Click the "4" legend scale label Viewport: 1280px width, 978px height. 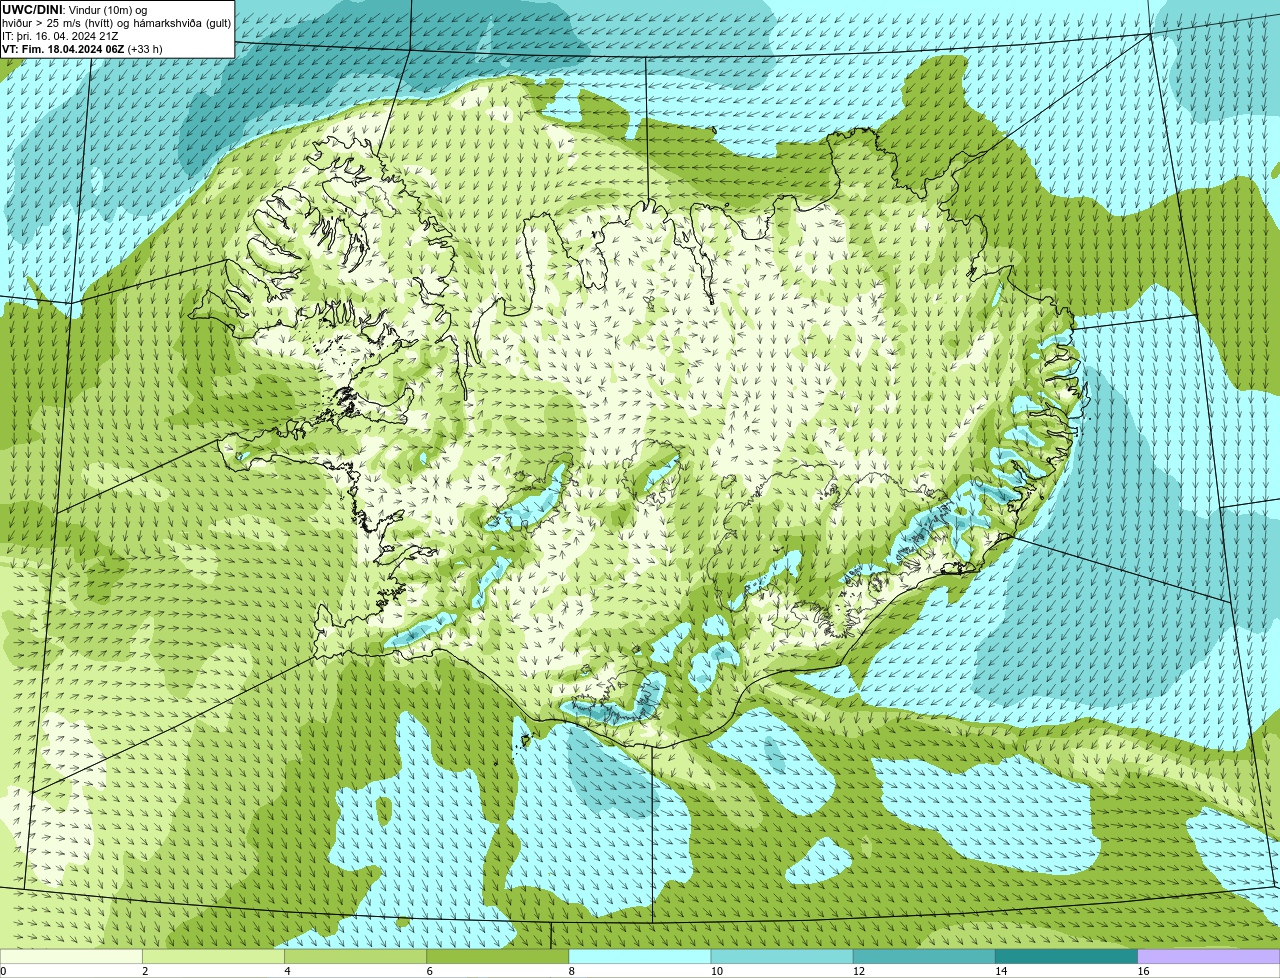pyautogui.click(x=287, y=971)
